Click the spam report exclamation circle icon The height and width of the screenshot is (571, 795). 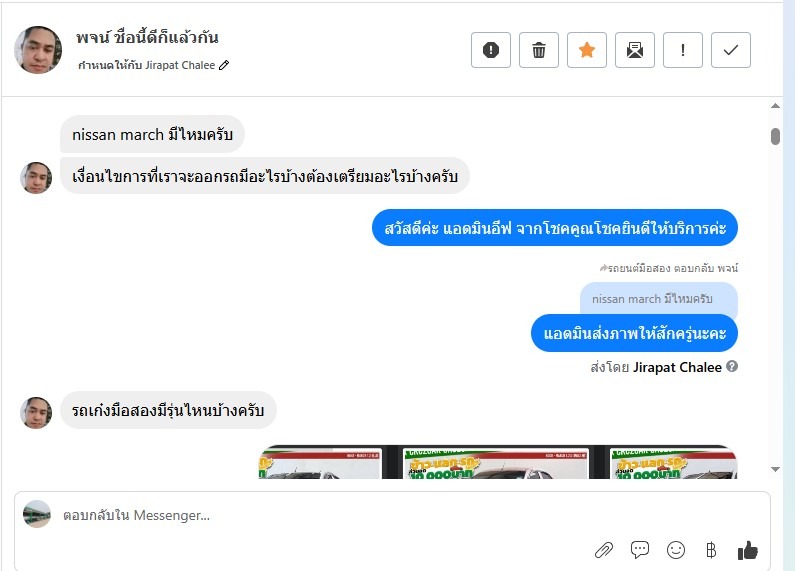tap(490, 50)
